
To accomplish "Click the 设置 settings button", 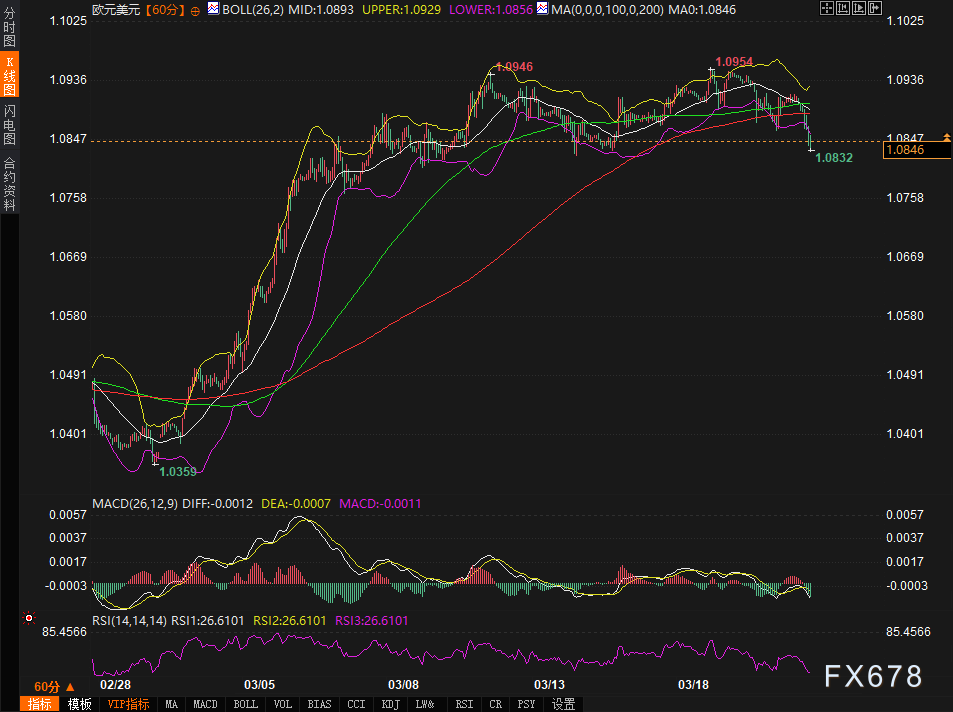I will [563, 704].
